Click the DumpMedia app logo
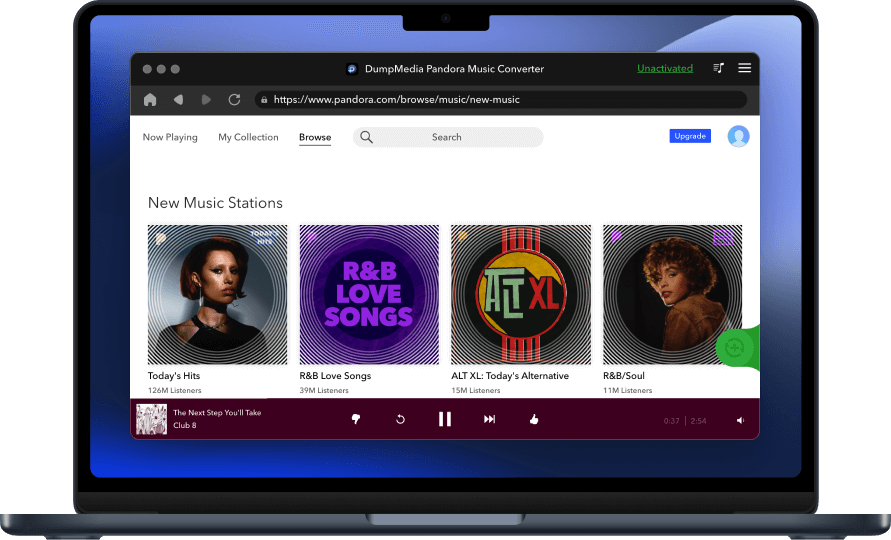 tap(352, 69)
